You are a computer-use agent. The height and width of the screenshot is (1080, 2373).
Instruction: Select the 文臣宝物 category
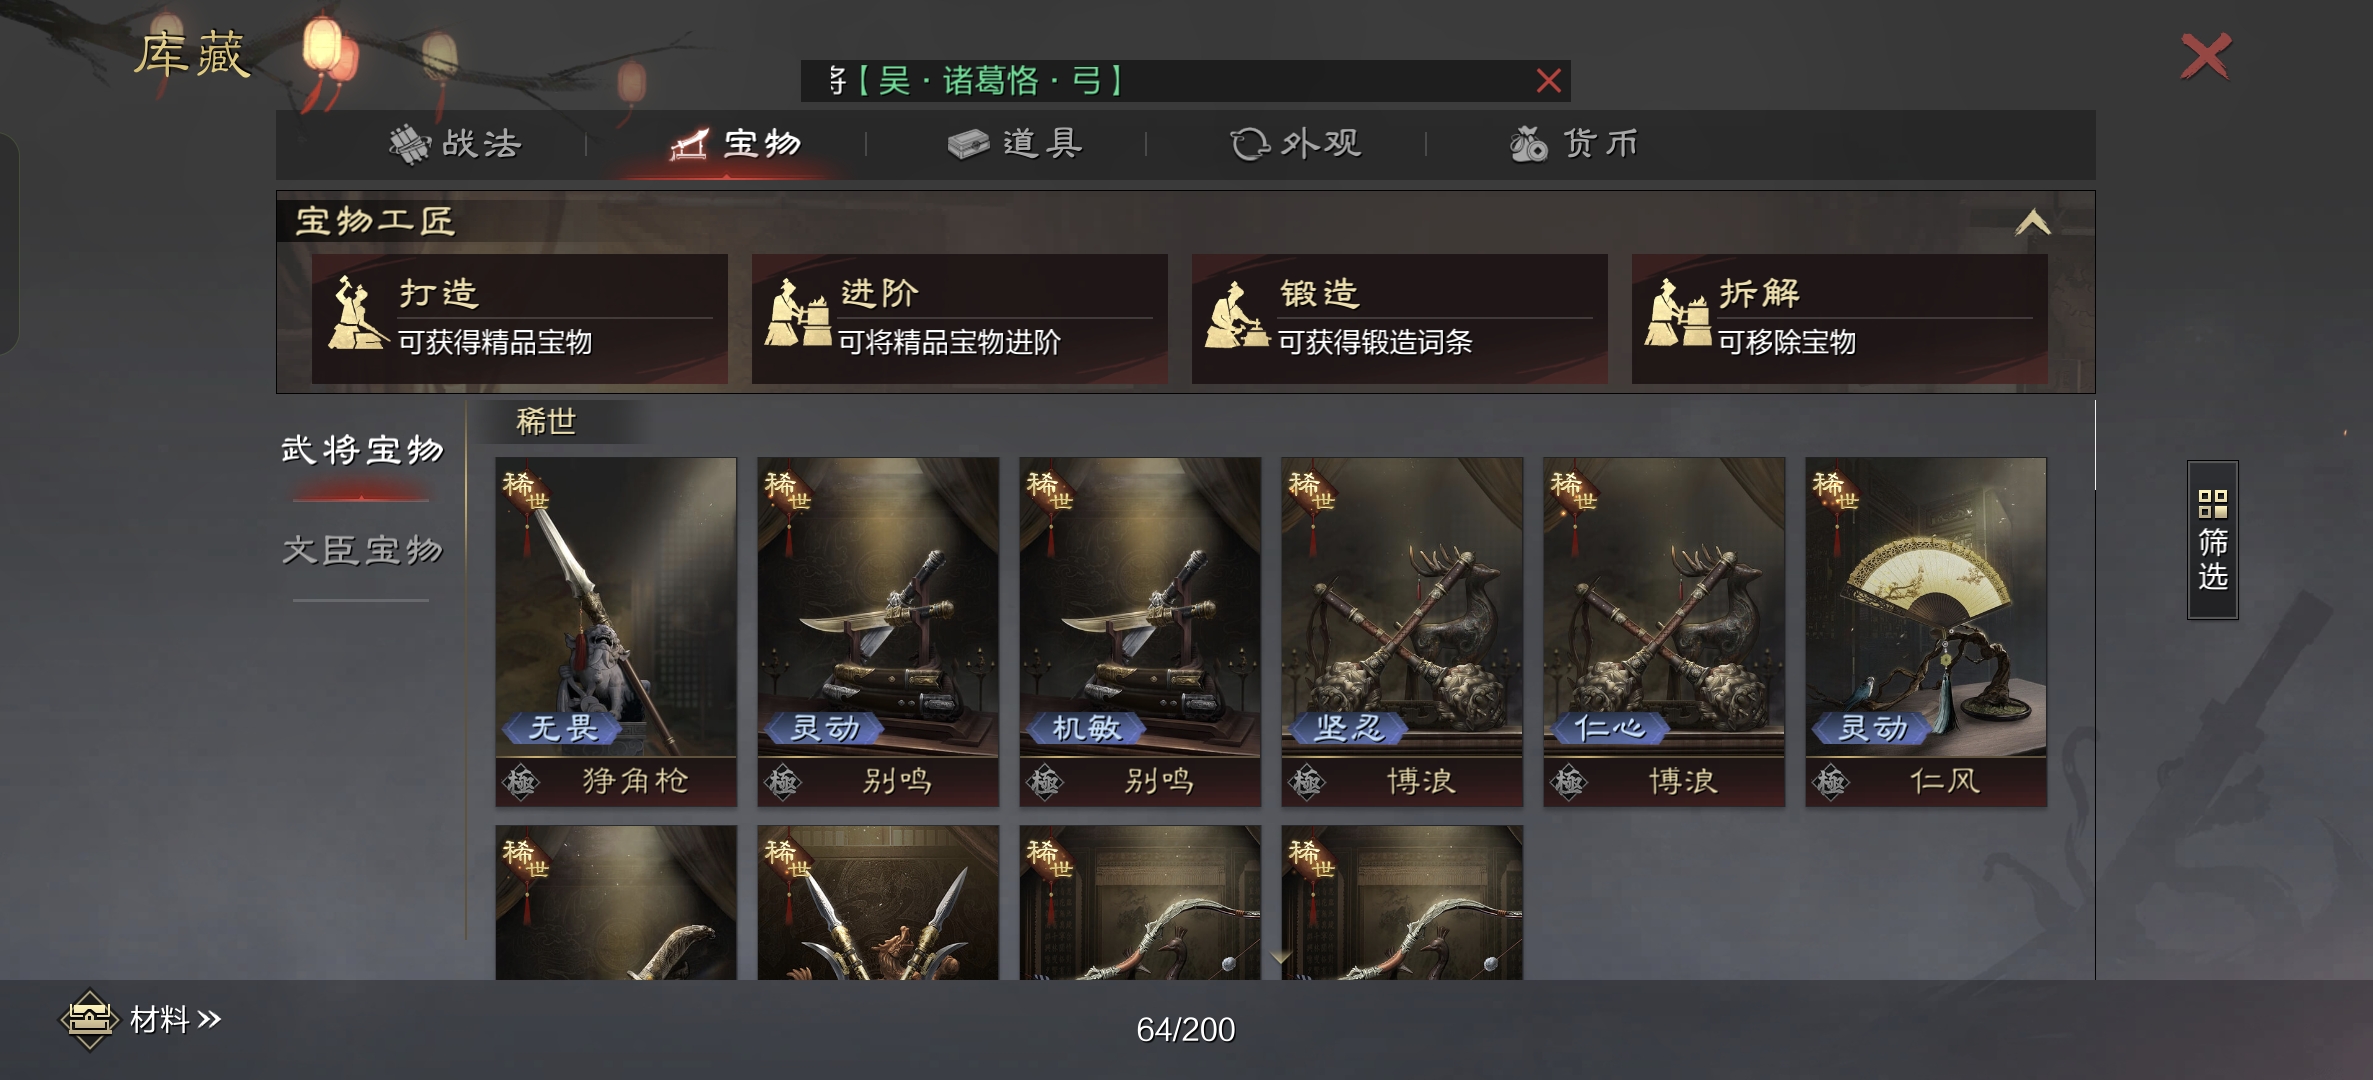point(362,550)
